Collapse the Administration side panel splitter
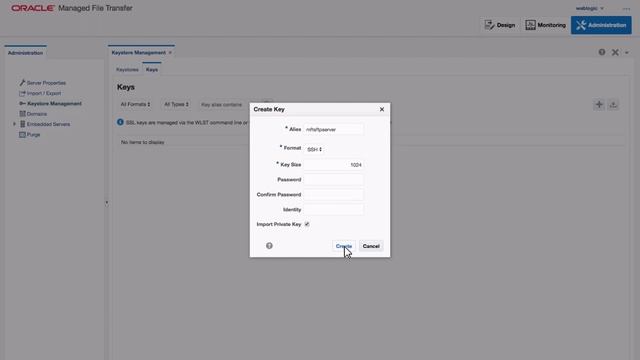640x360 pixels. click(x=107, y=202)
